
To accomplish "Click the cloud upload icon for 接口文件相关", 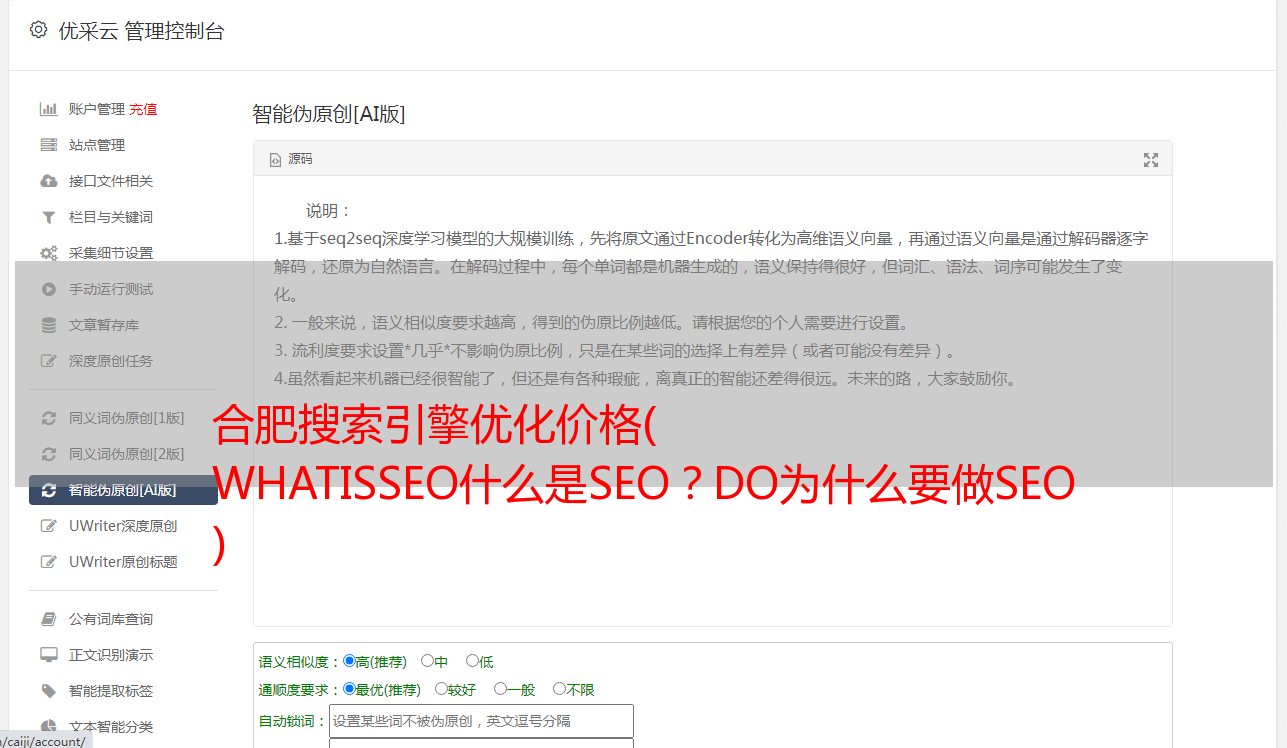I will [48, 181].
